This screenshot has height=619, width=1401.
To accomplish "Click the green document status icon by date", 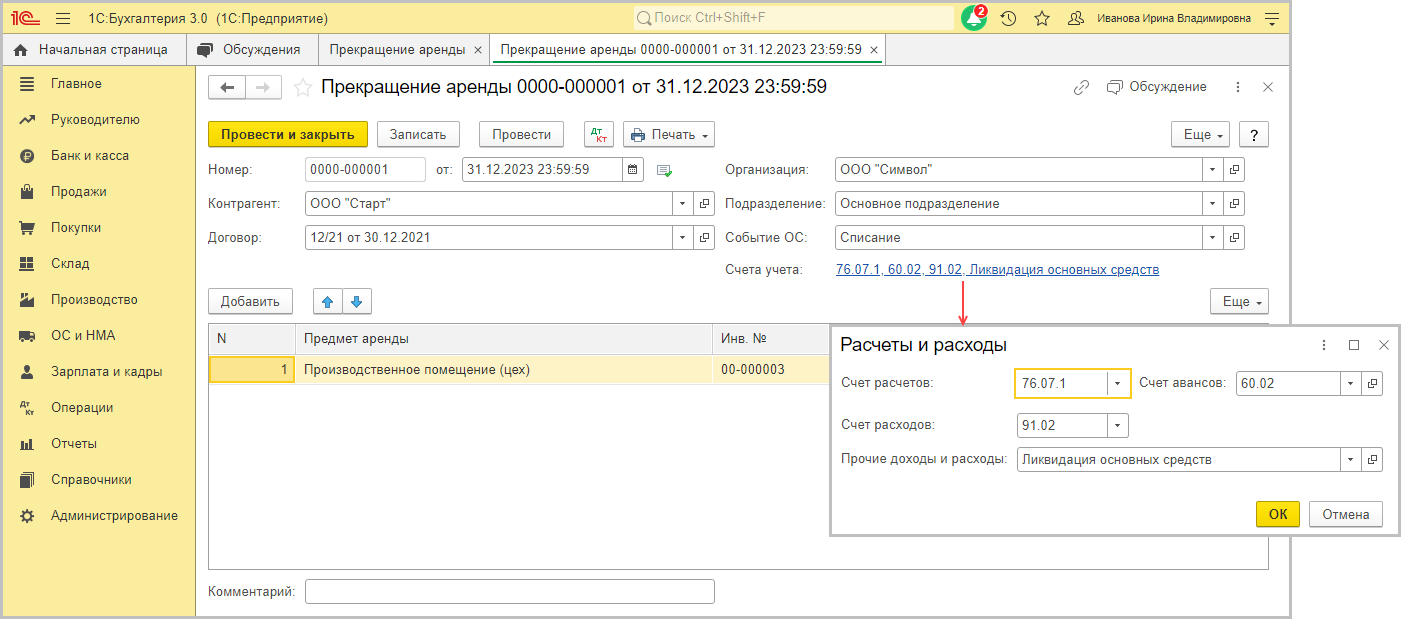I will coord(664,170).
